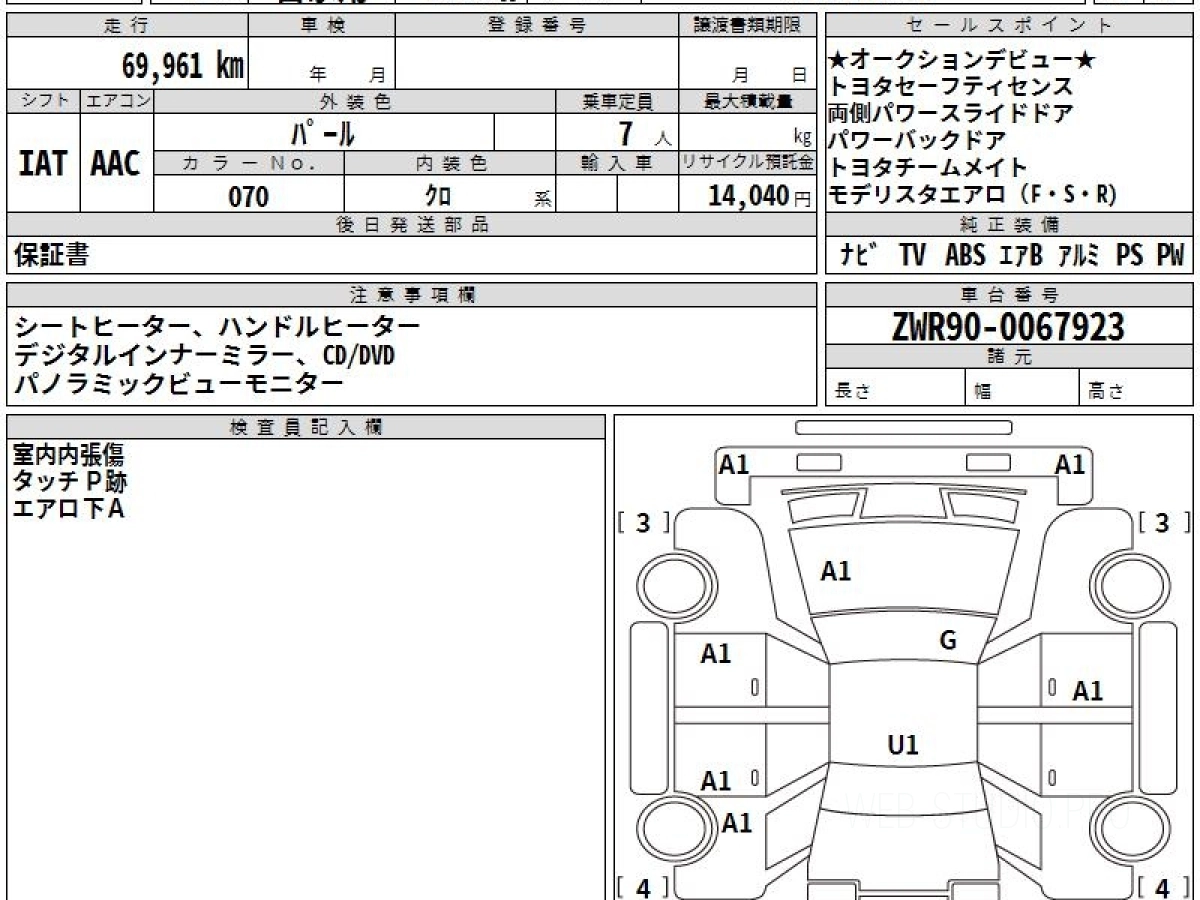Select the 車台番号 header
The image size is (1200, 900).
(x=1009, y=294)
